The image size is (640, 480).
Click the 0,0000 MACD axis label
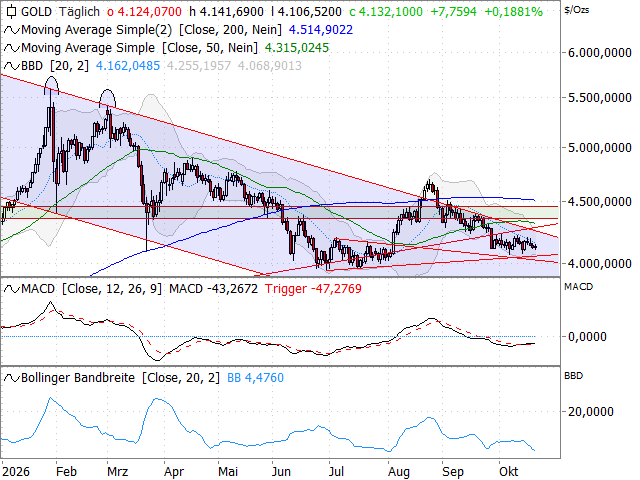[x=587, y=337]
